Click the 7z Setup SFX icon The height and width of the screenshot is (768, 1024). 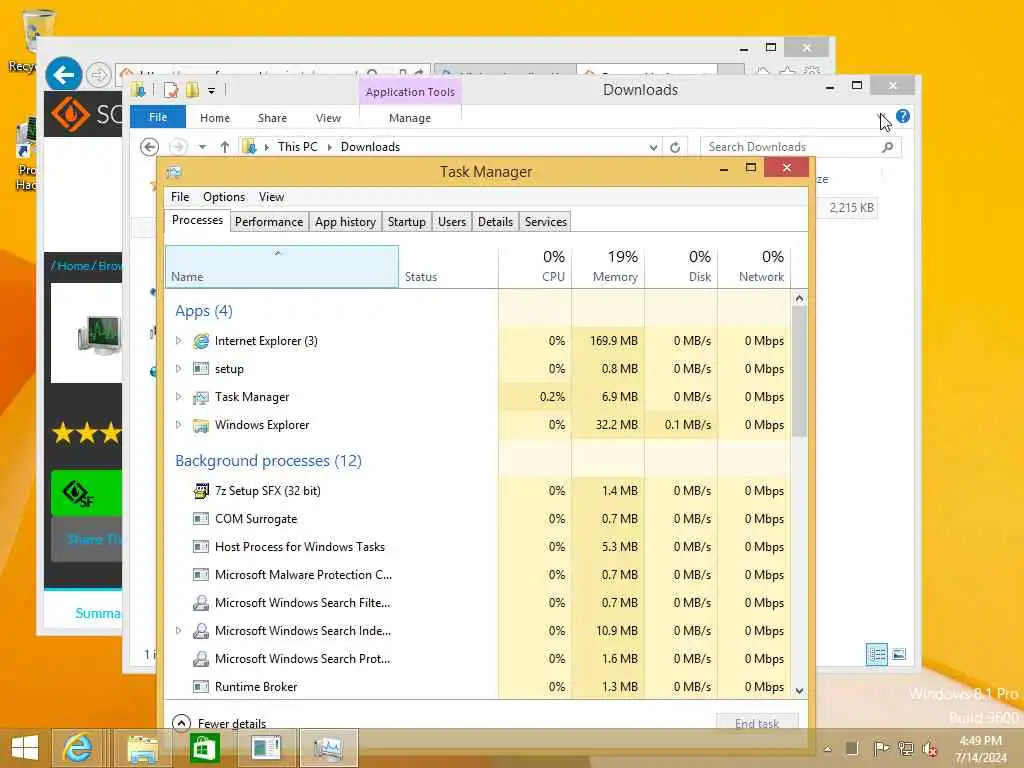pyautogui.click(x=200, y=491)
